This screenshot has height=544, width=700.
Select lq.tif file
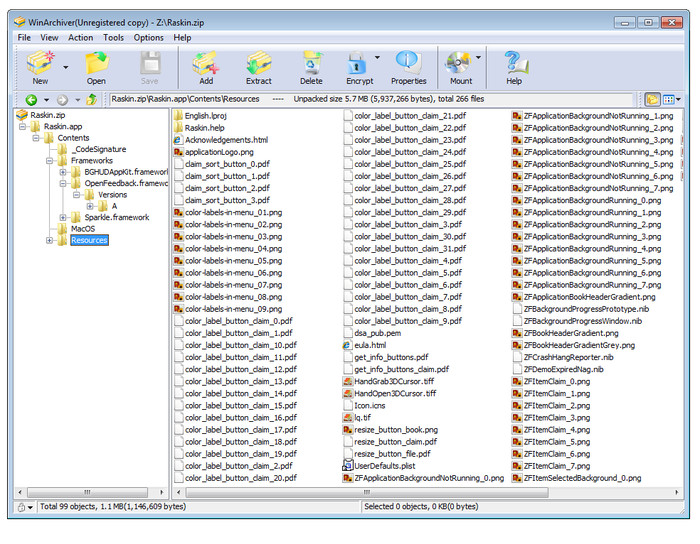pos(362,417)
